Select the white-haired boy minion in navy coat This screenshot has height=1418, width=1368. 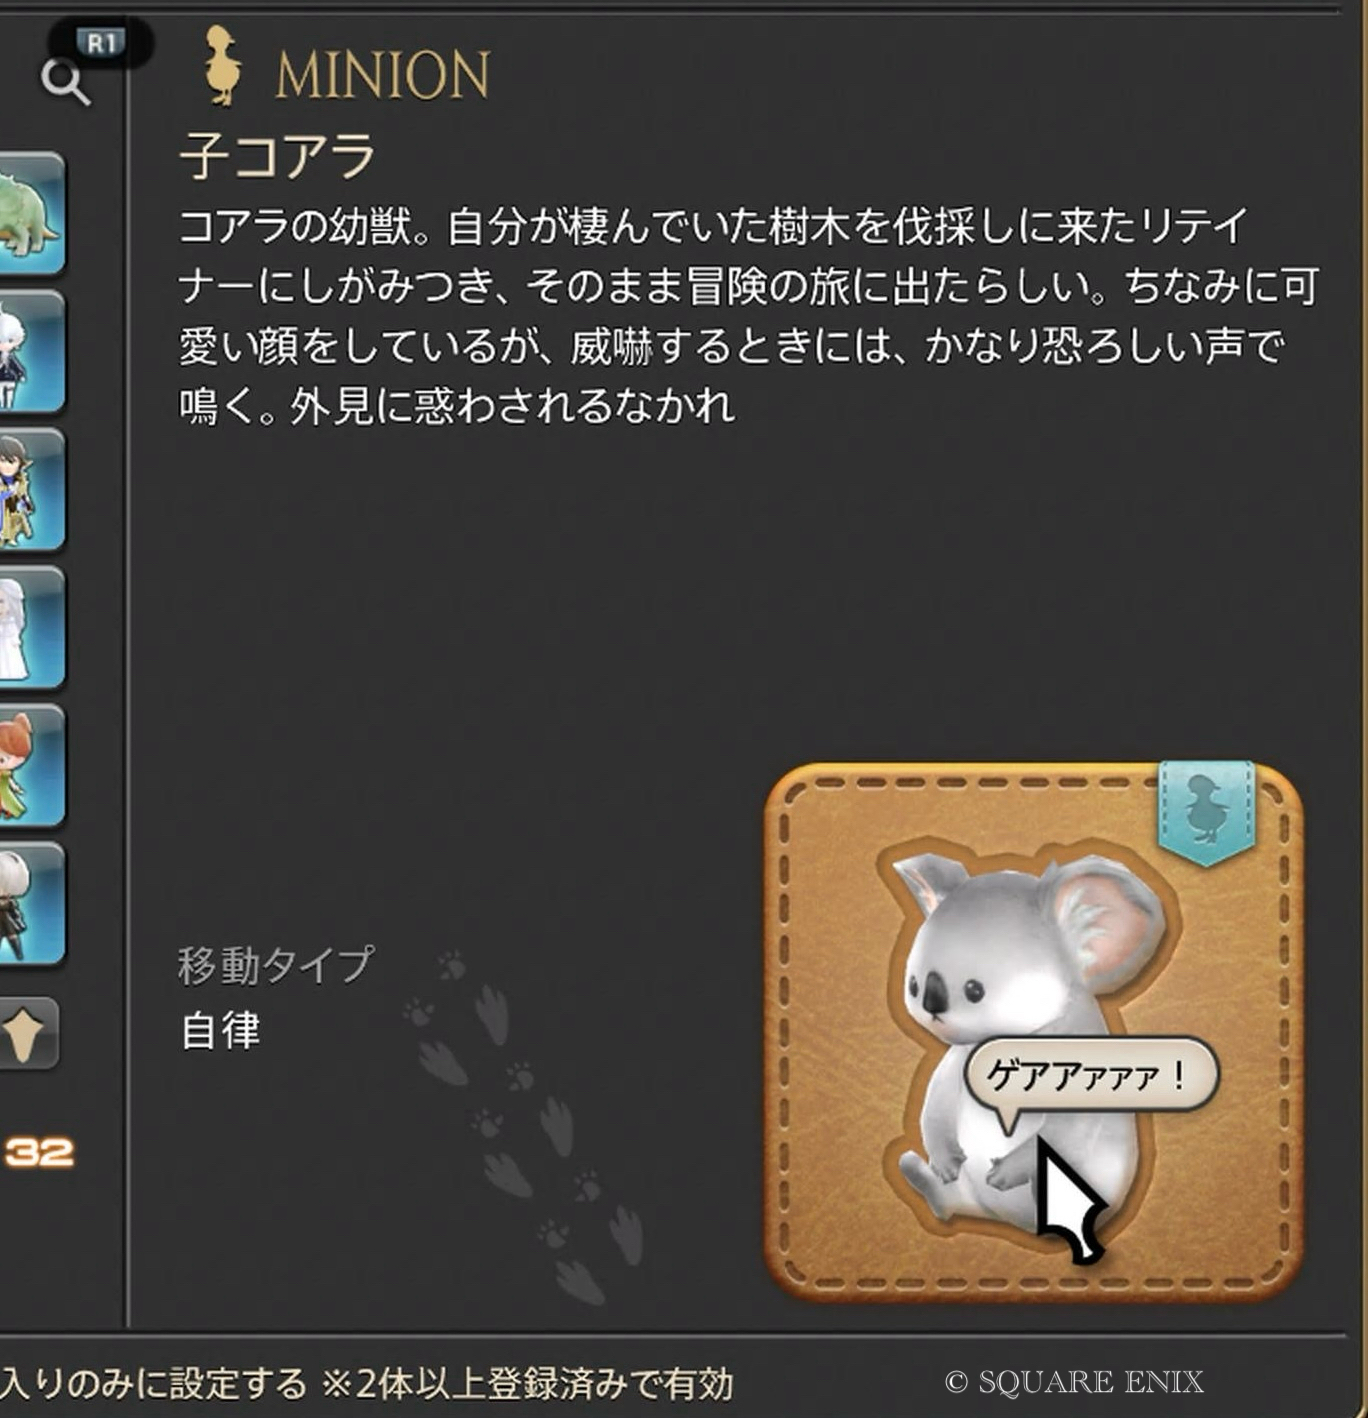(x=32, y=352)
